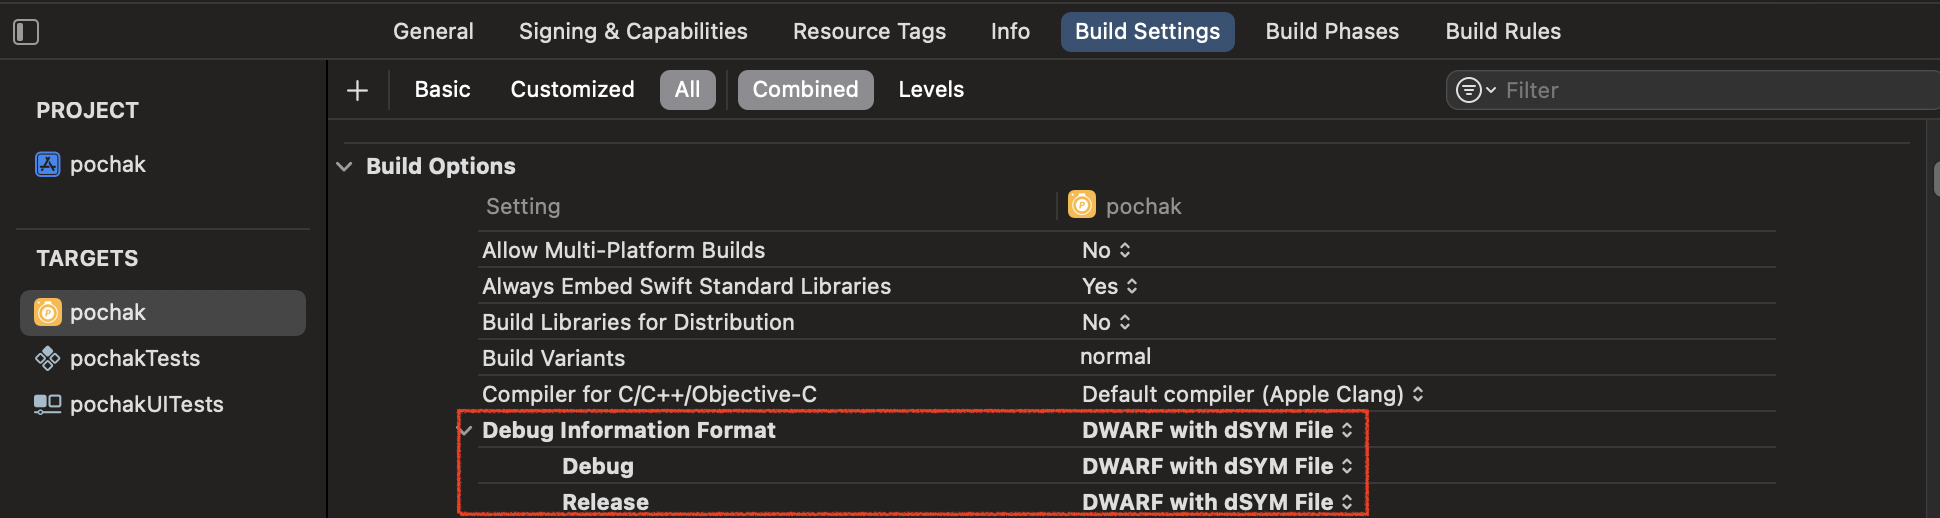Open the Build Phases tab
The height and width of the screenshot is (518, 1940).
coord(1332,32)
